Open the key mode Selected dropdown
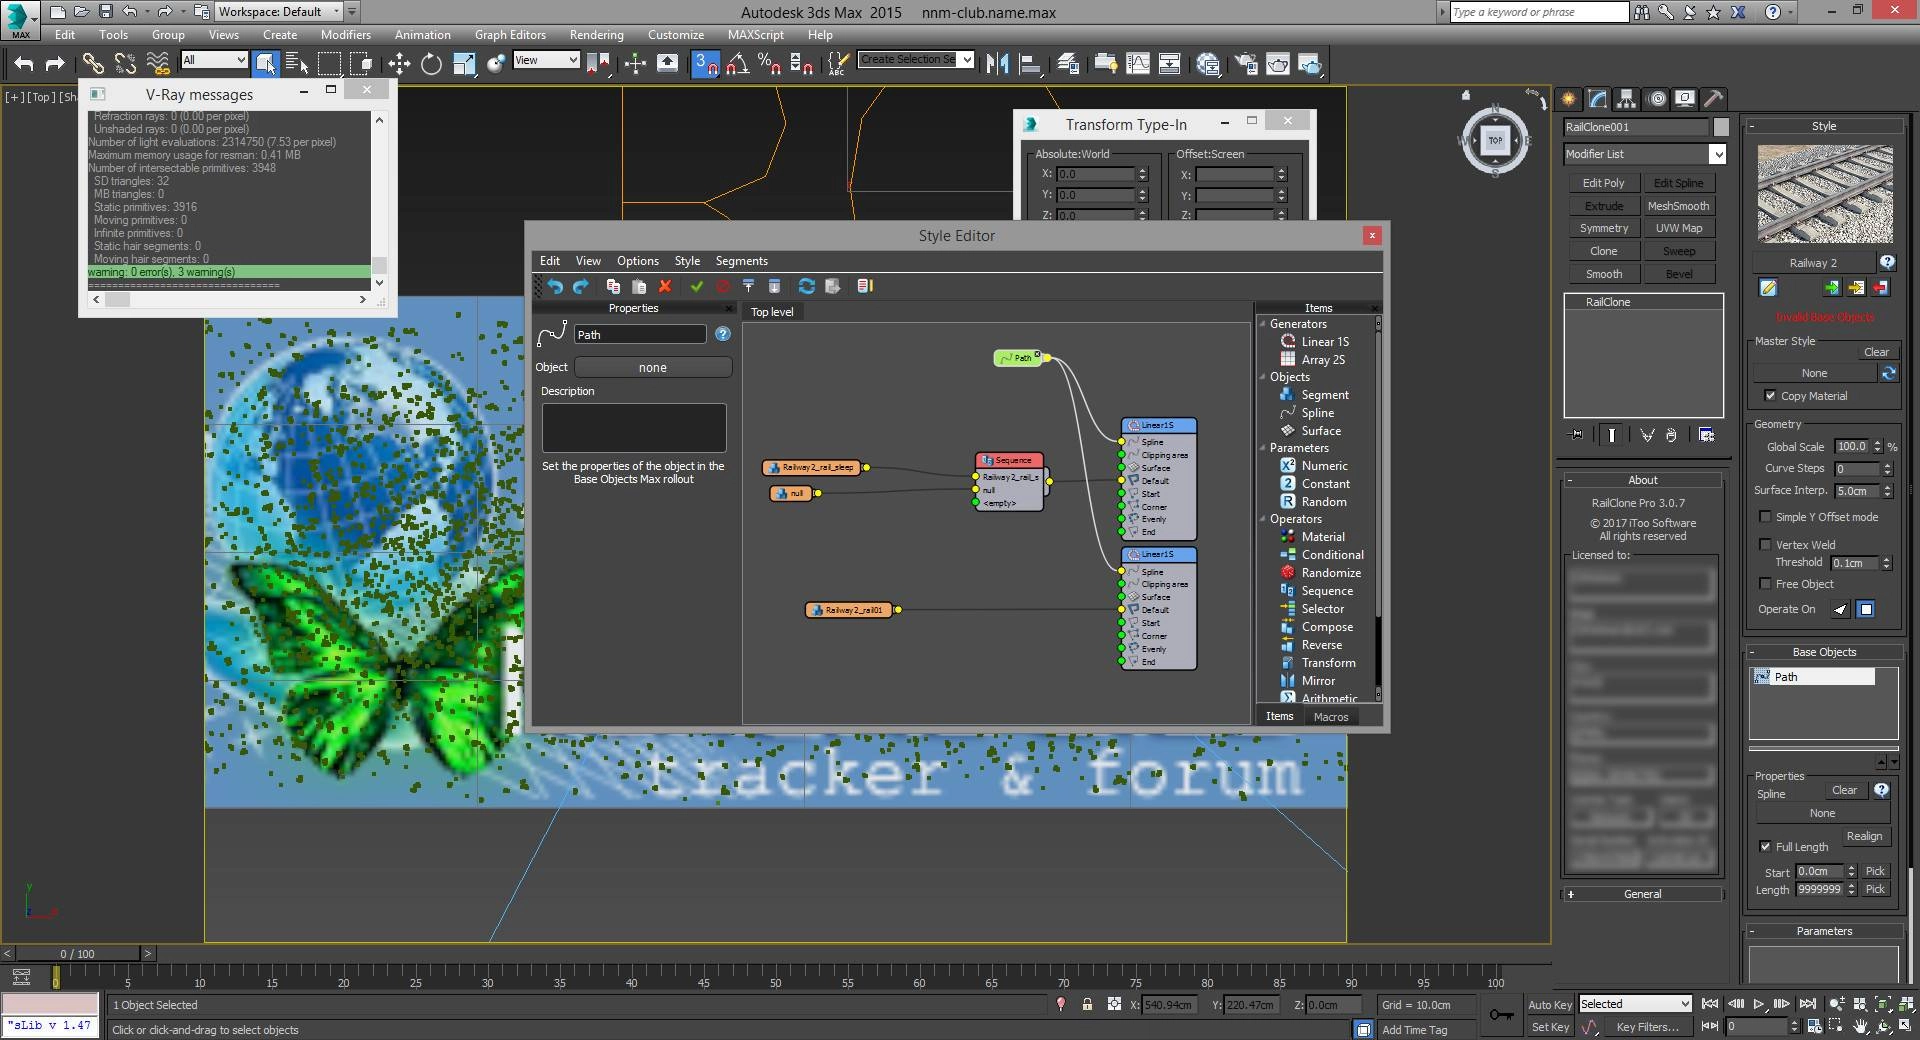1920x1040 pixels. (1635, 1004)
